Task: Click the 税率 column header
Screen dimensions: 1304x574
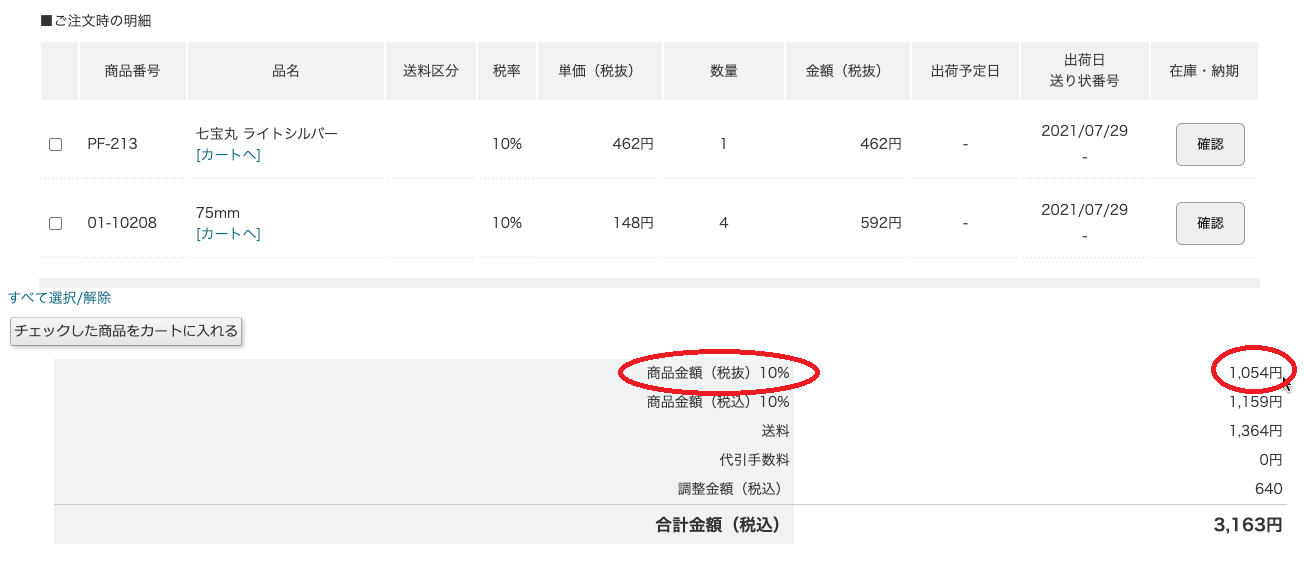Action: (507, 71)
